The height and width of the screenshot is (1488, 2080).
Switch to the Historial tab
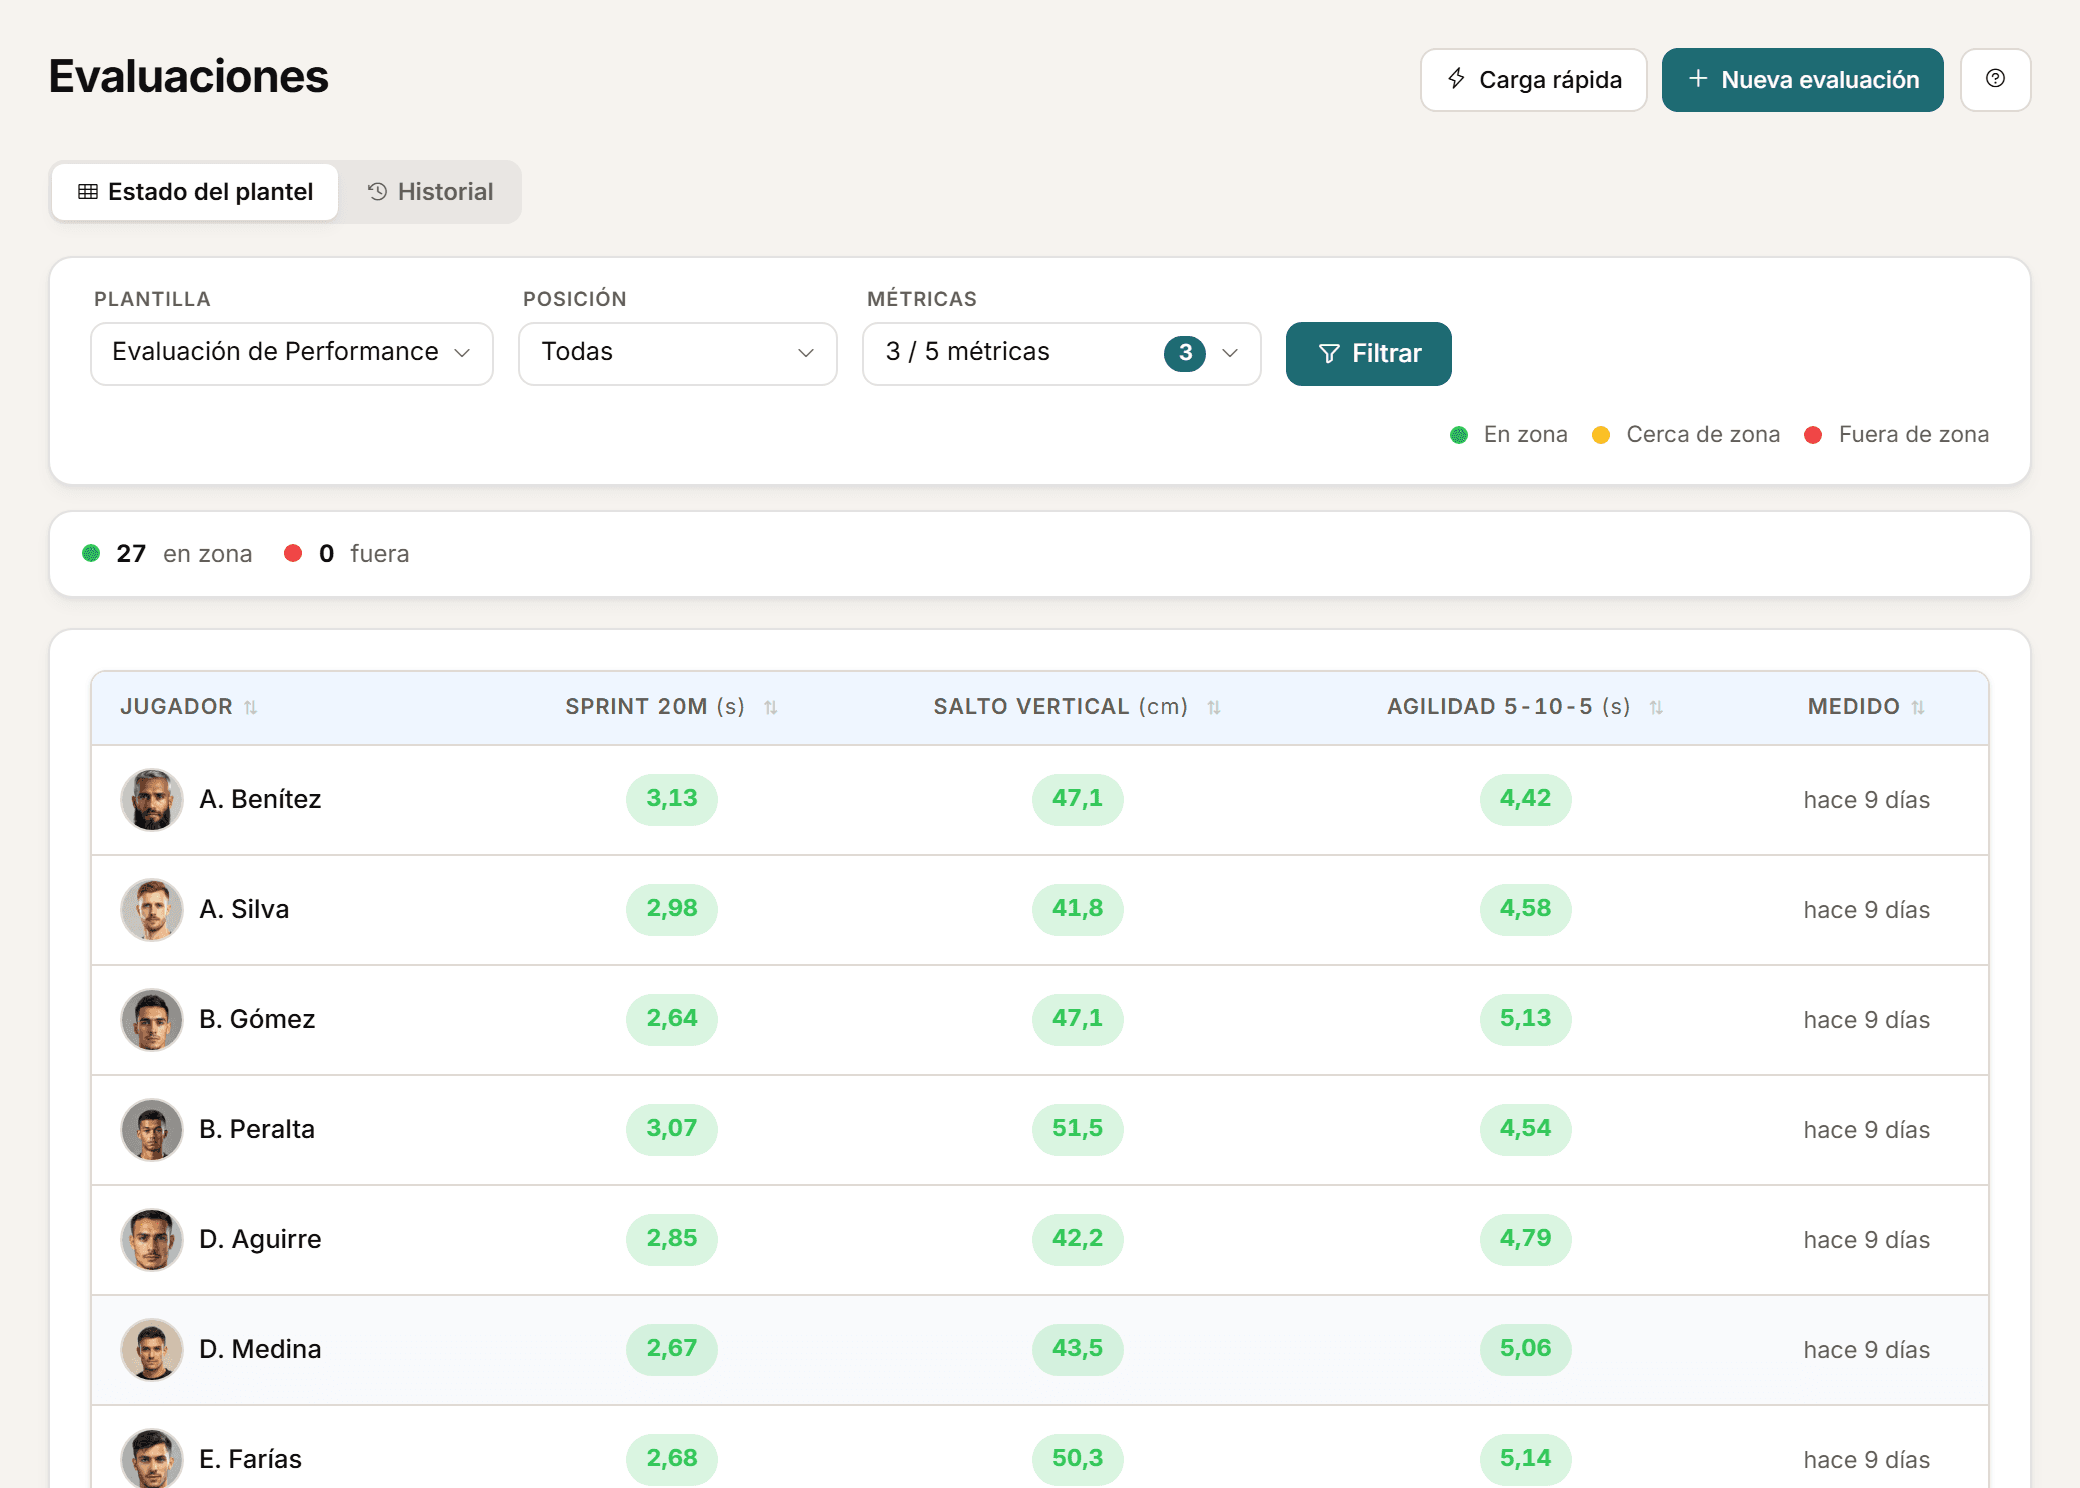430,192
